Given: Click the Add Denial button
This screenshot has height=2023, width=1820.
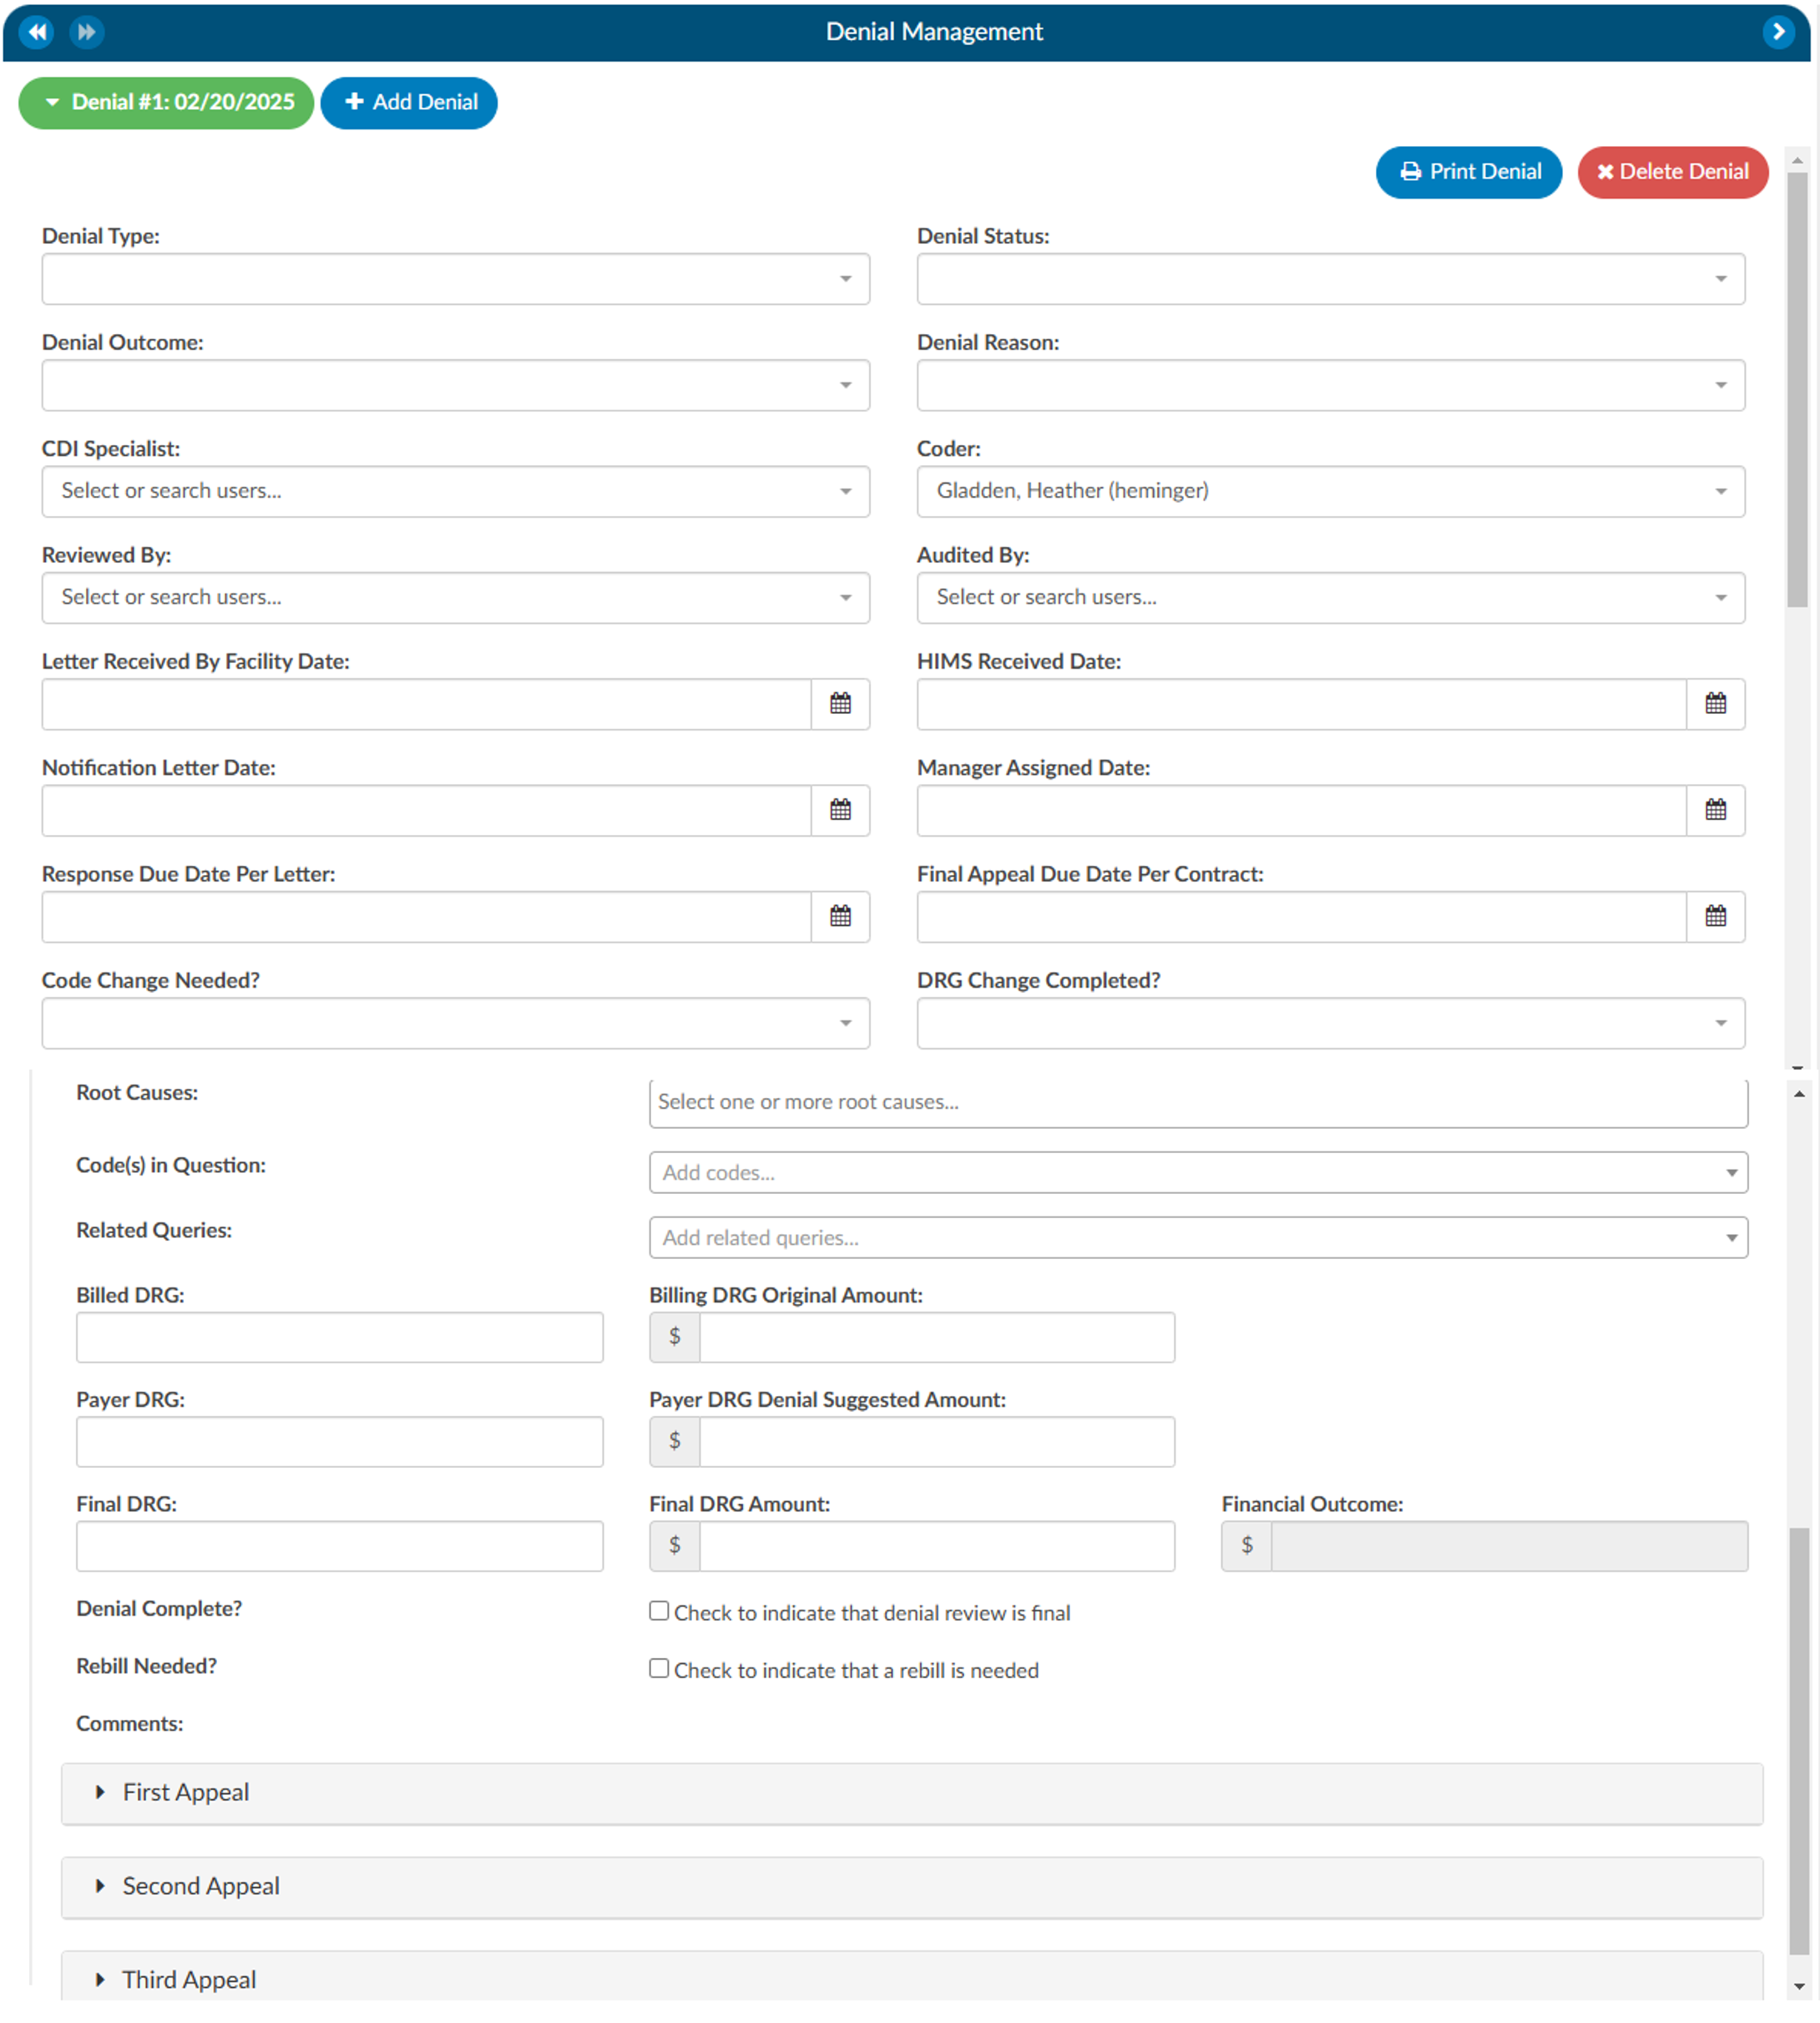Looking at the screenshot, I should pos(409,103).
